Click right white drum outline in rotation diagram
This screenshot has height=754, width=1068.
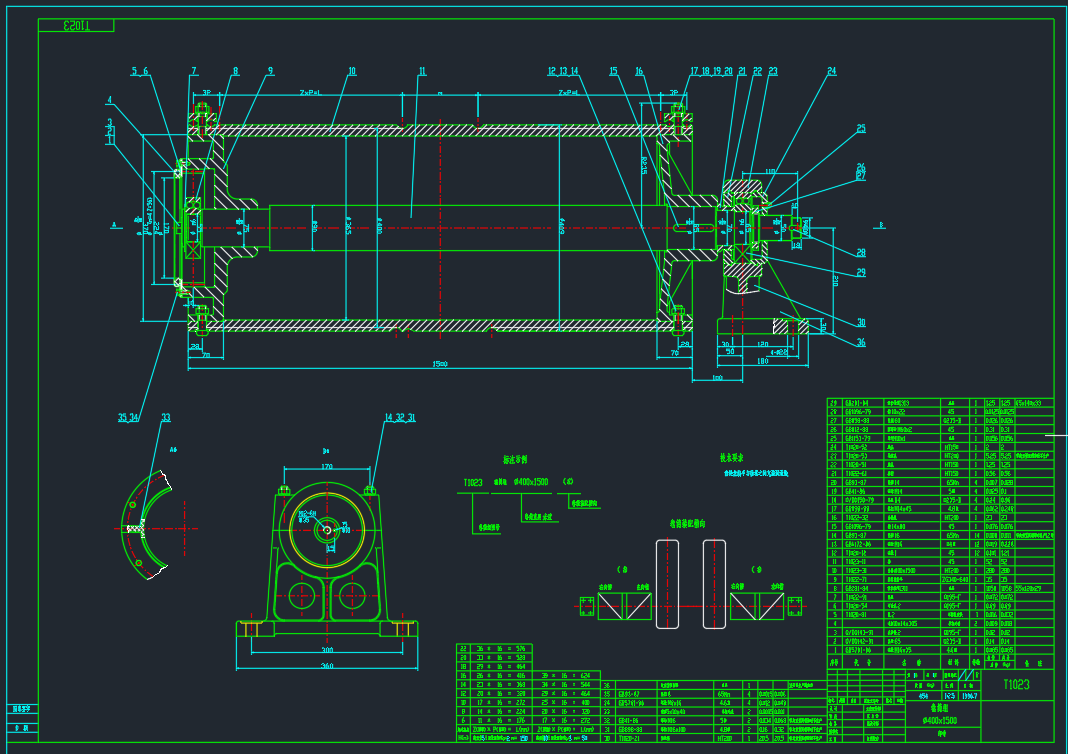coord(714,584)
